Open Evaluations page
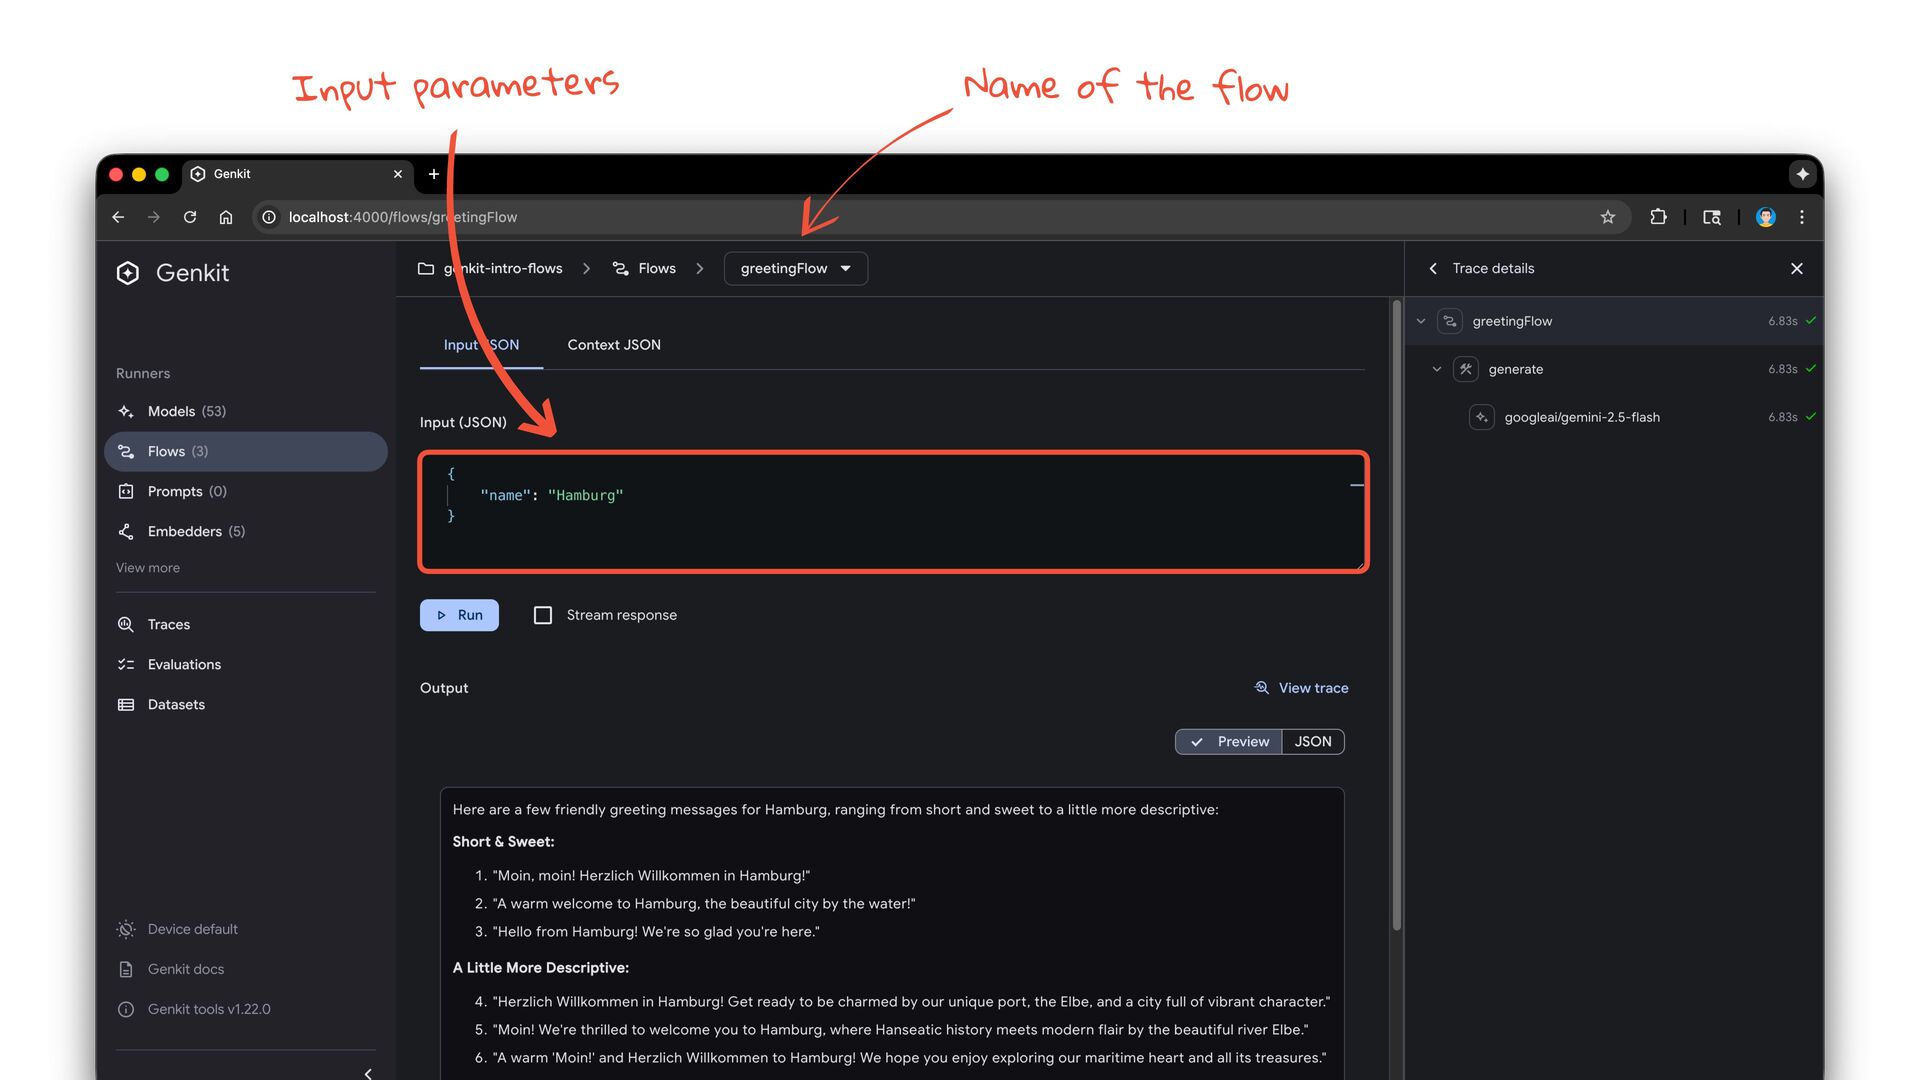 click(x=184, y=664)
